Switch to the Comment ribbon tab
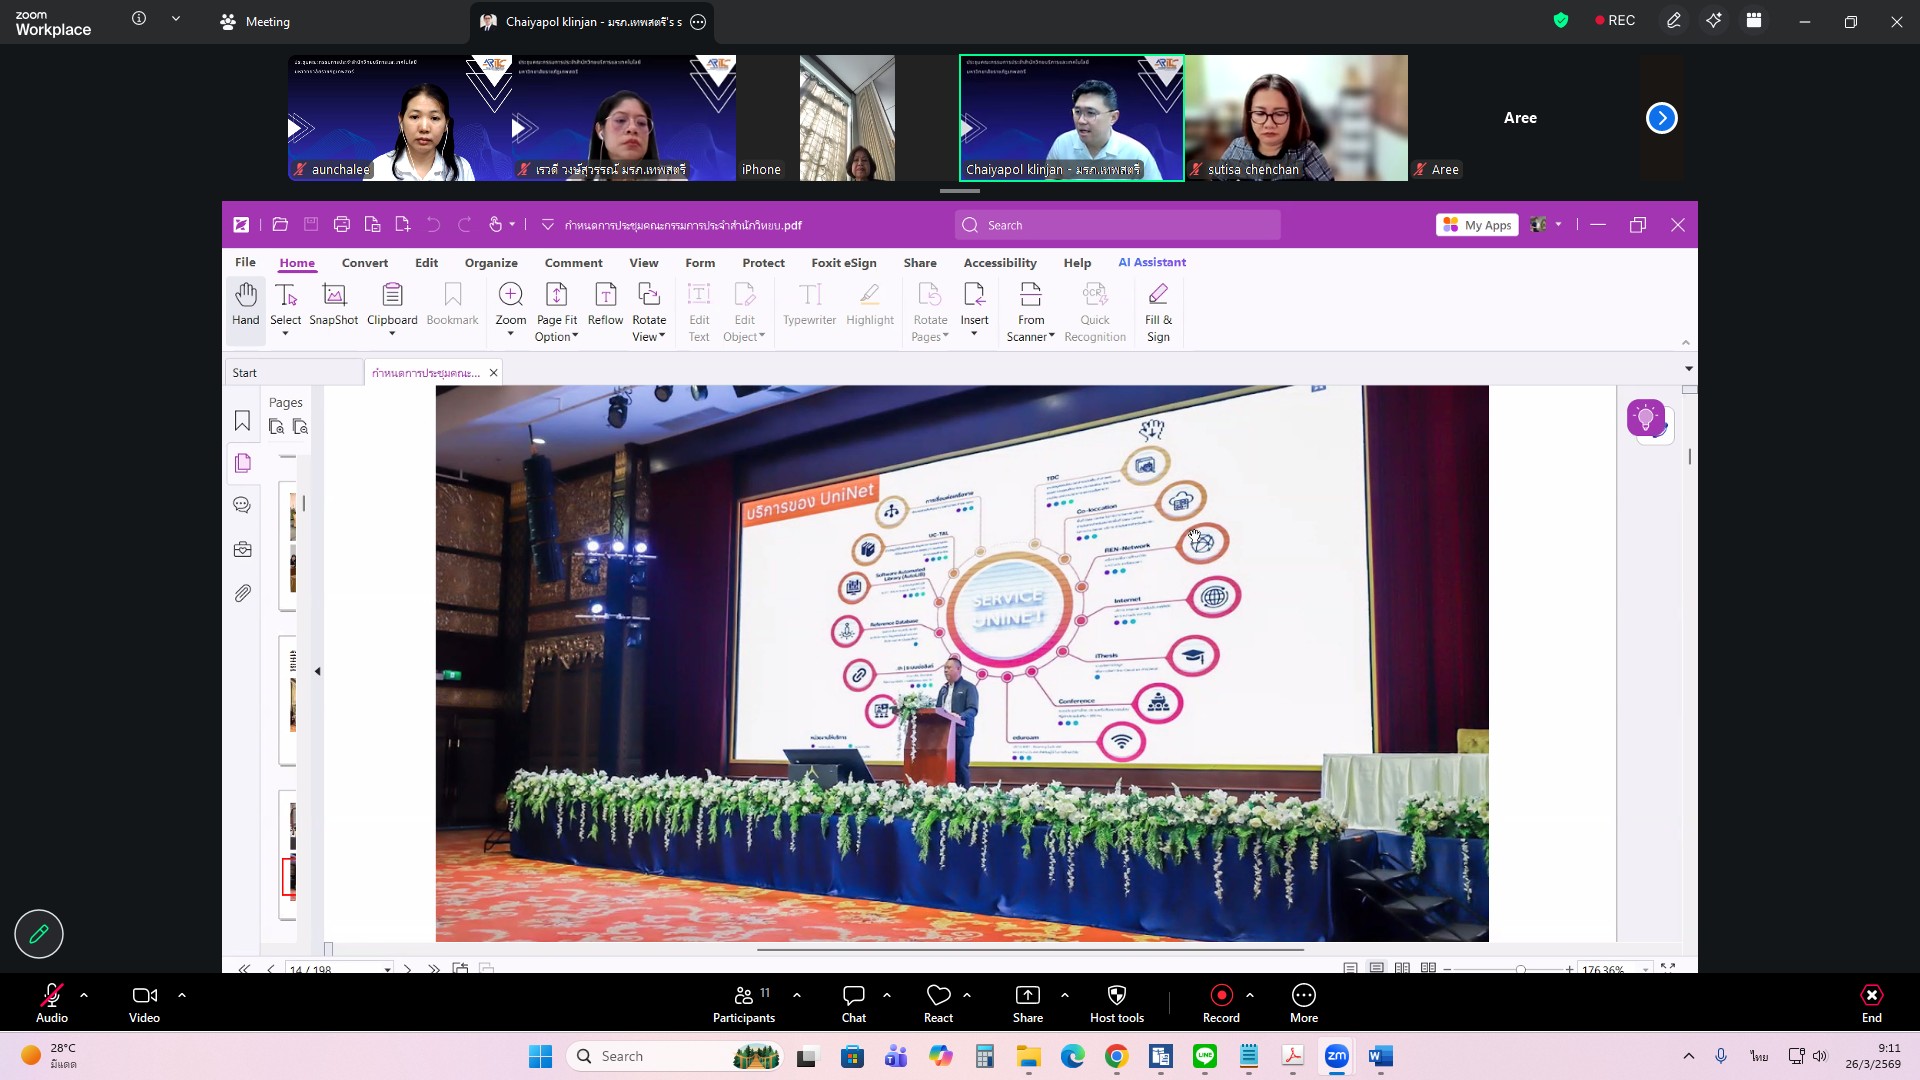The image size is (1920, 1080). [x=573, y=263]
